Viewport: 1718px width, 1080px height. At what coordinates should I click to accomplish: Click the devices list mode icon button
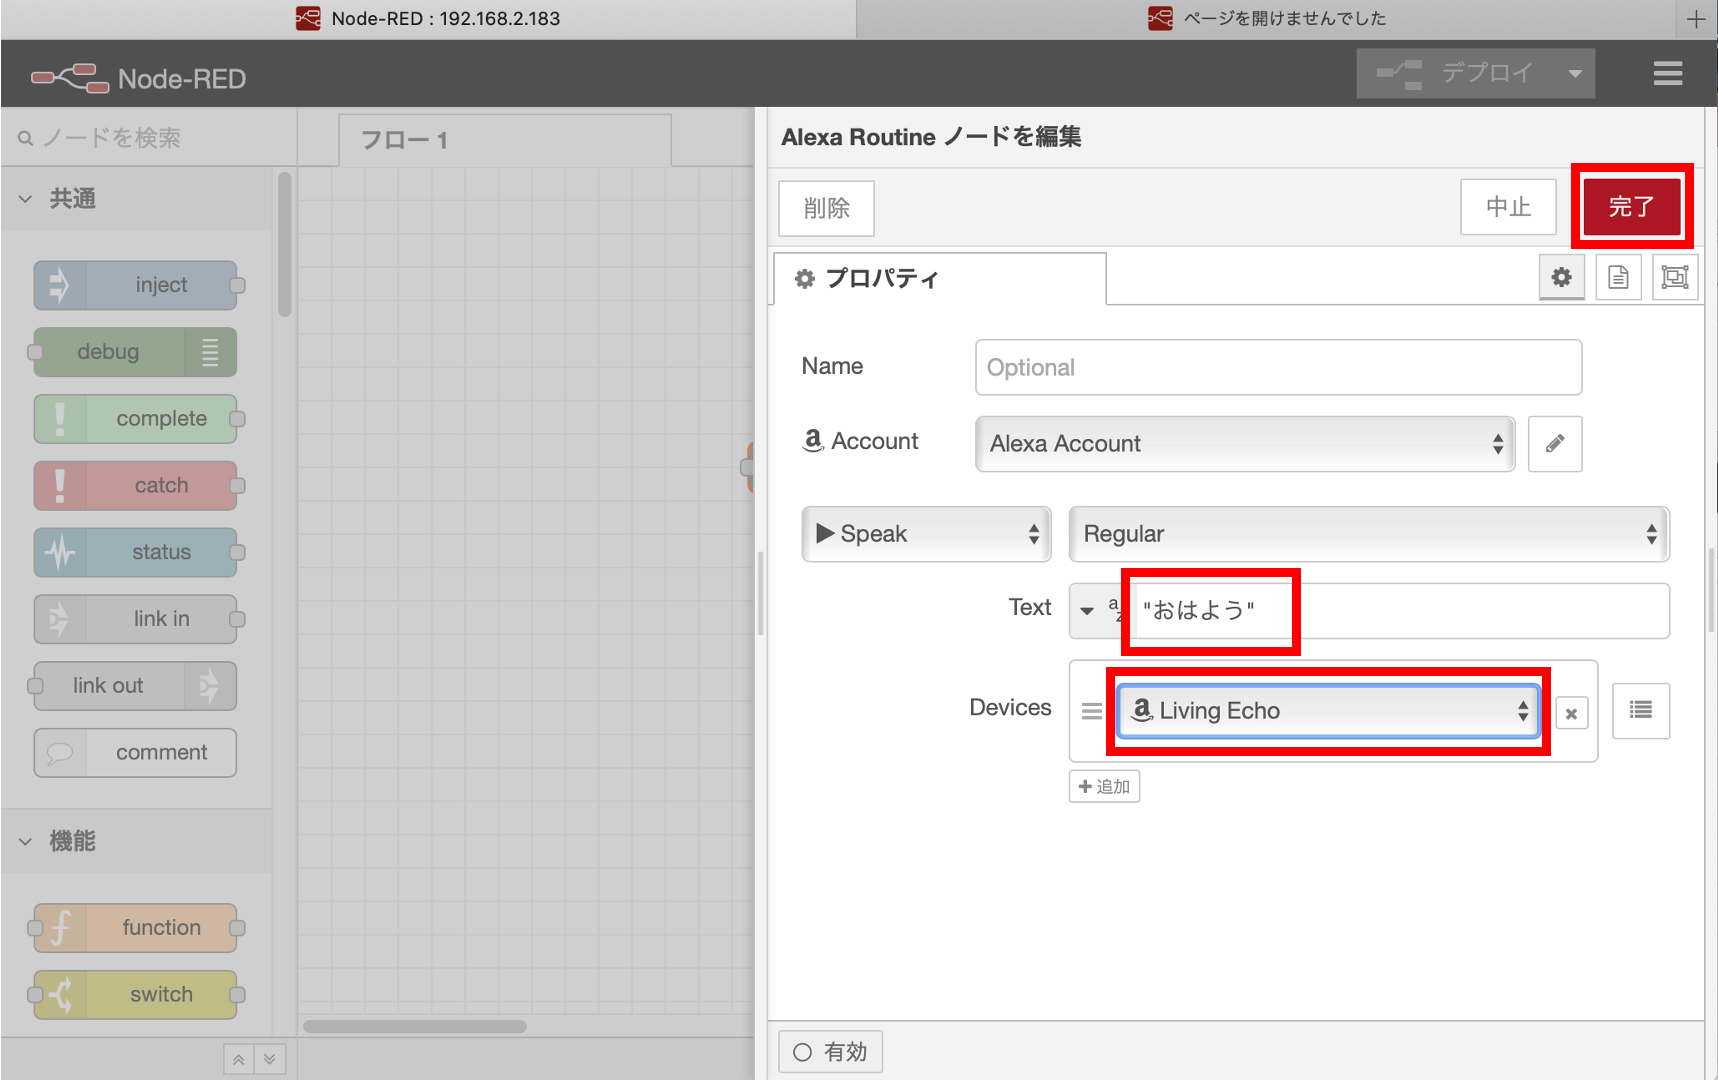click(x=1641, y=710)
